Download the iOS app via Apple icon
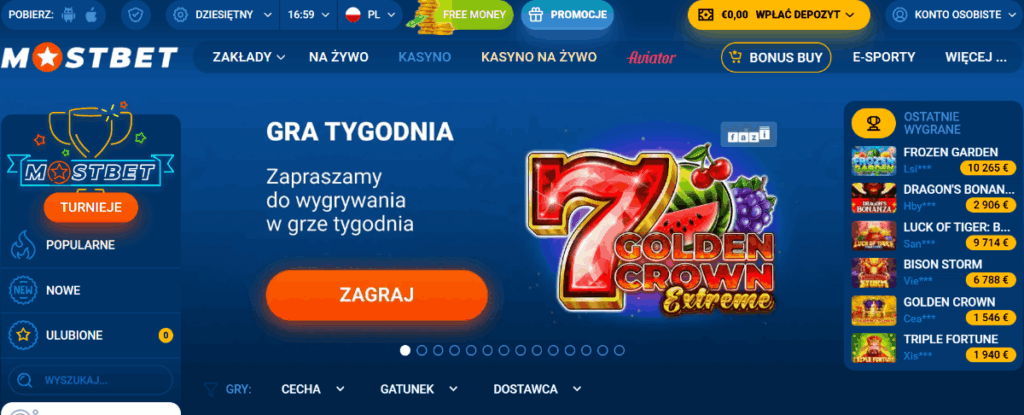 point(91,14)
